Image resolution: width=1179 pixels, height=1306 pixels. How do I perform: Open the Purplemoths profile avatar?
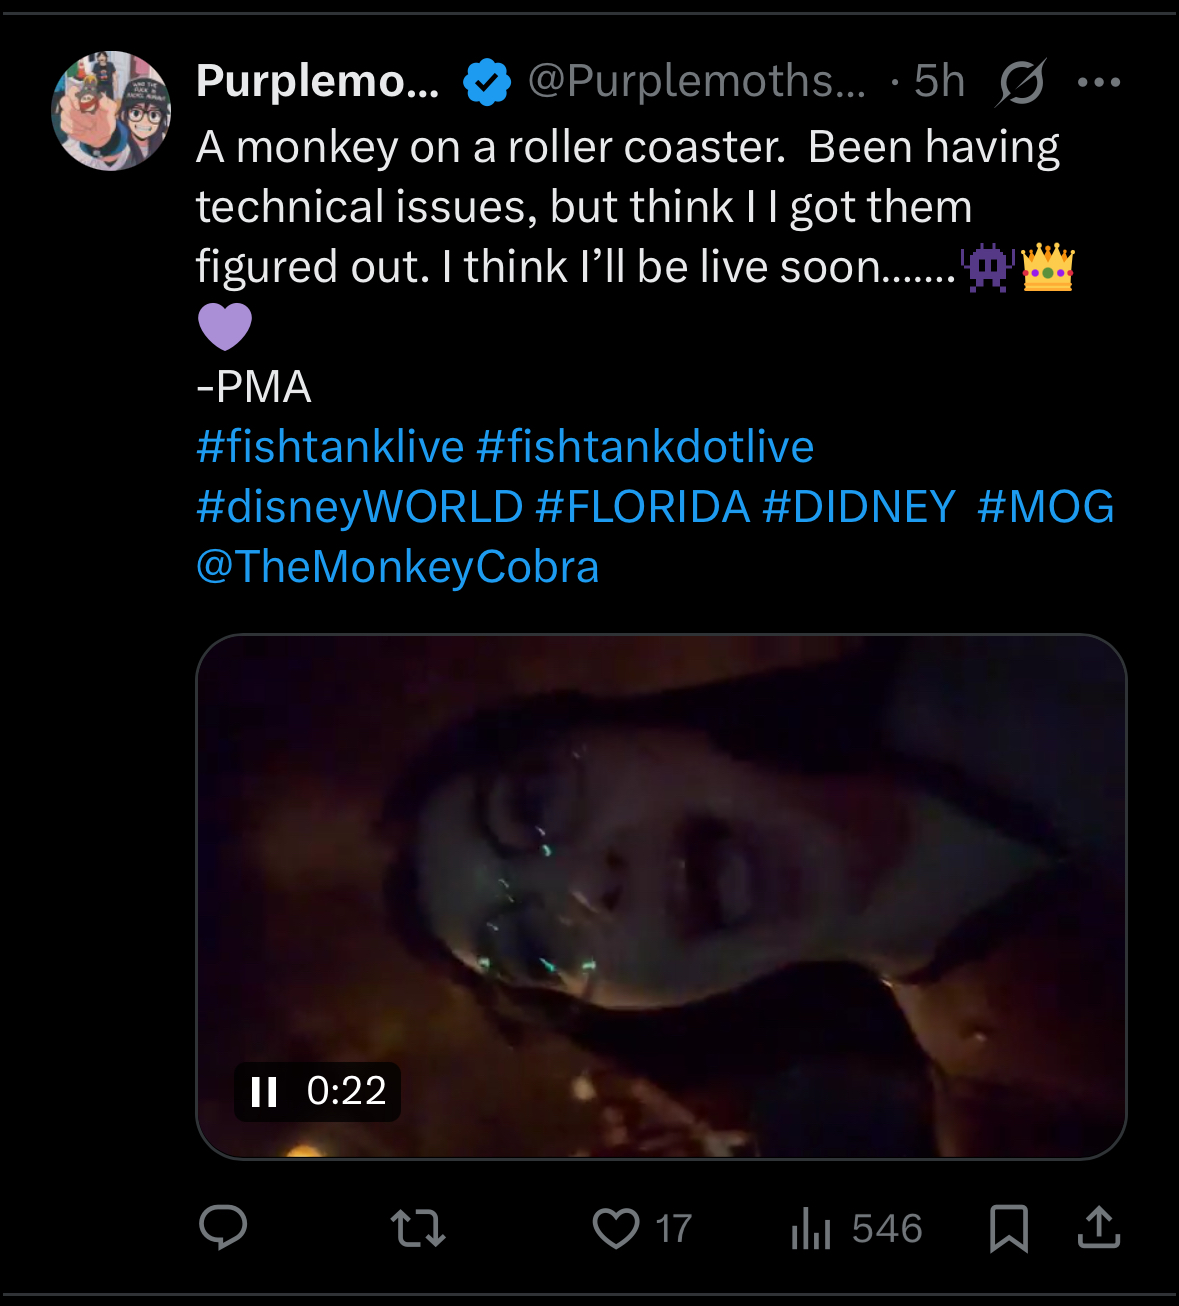[x=111, y=111]
